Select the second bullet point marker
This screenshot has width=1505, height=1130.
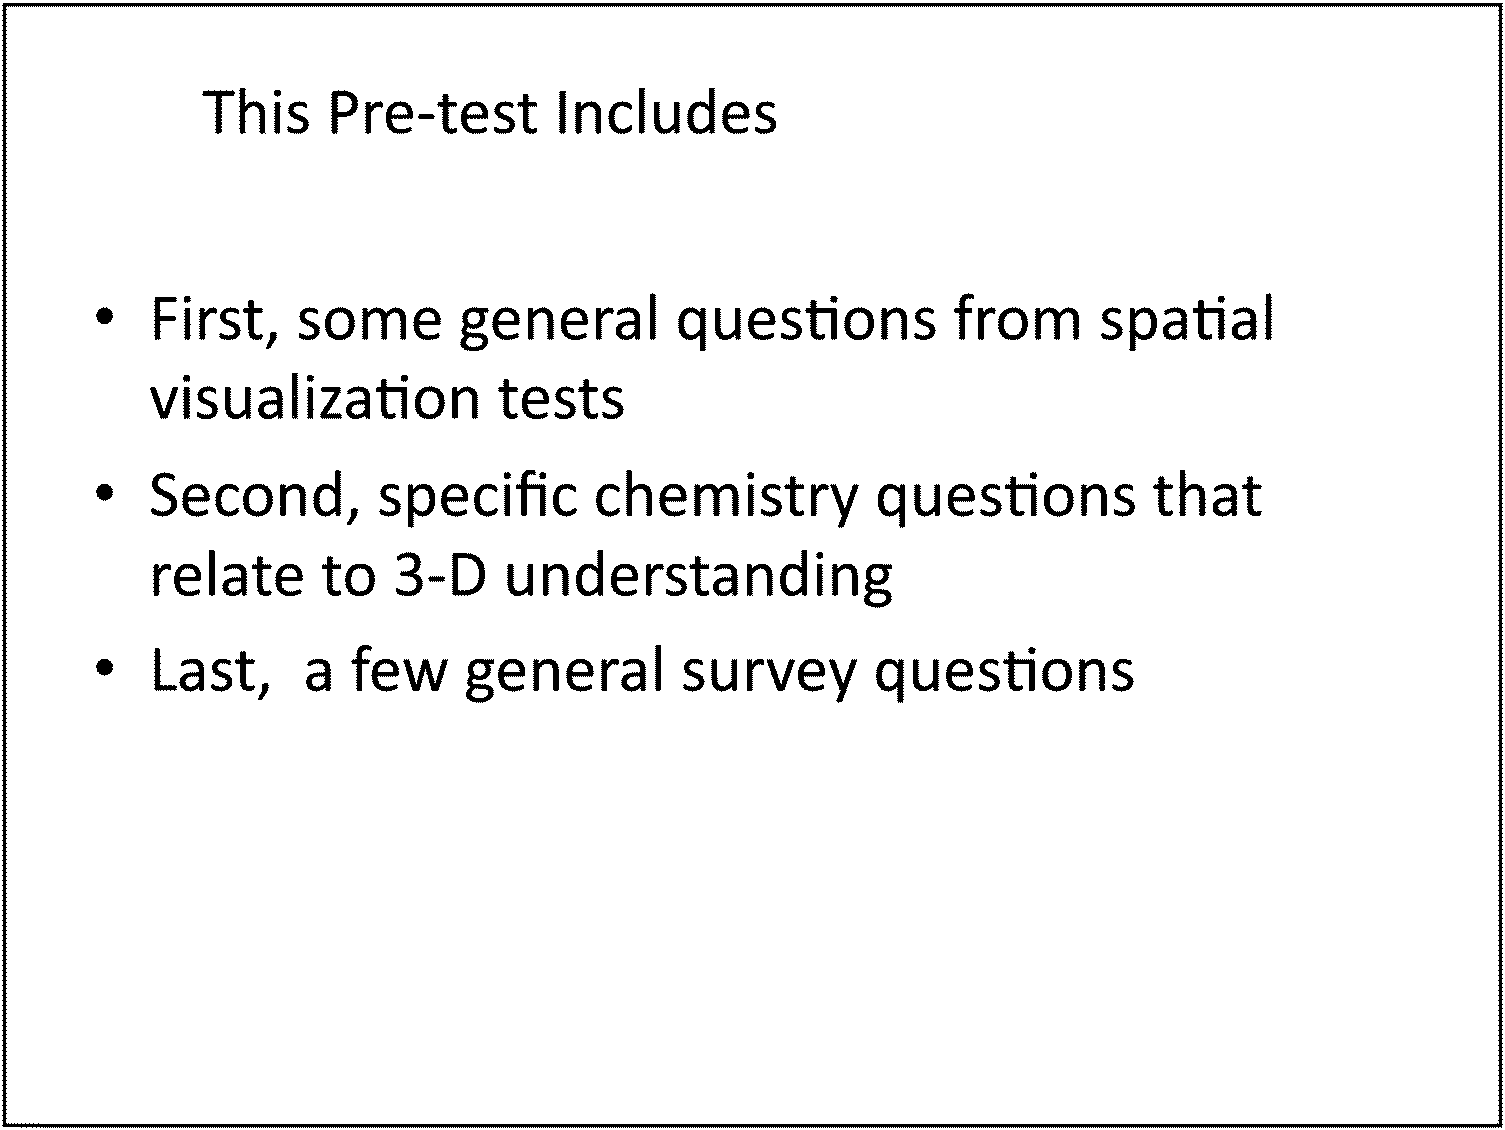point(104,495)
